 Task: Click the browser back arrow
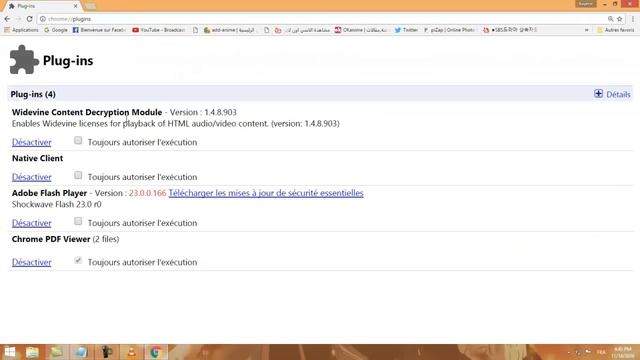(7, 19)
